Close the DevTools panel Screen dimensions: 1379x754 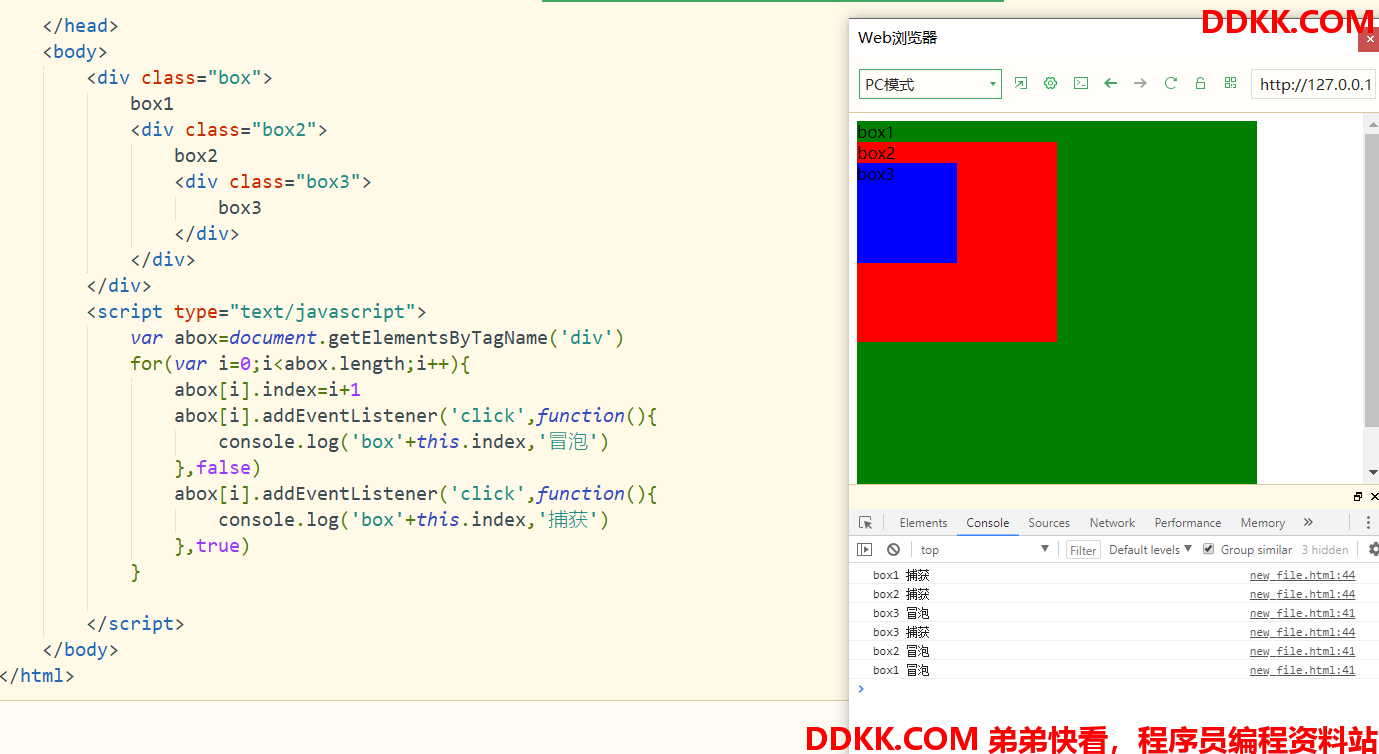click(1374, 497)
